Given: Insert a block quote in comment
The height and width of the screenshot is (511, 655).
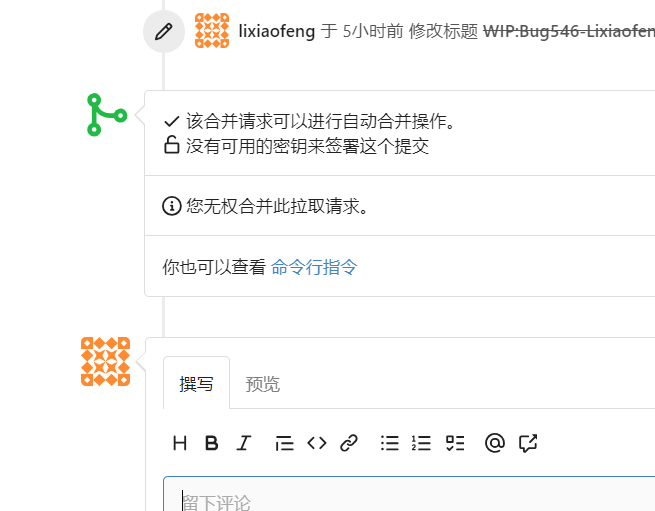Looking at the screenshot, I should (284, 443).
